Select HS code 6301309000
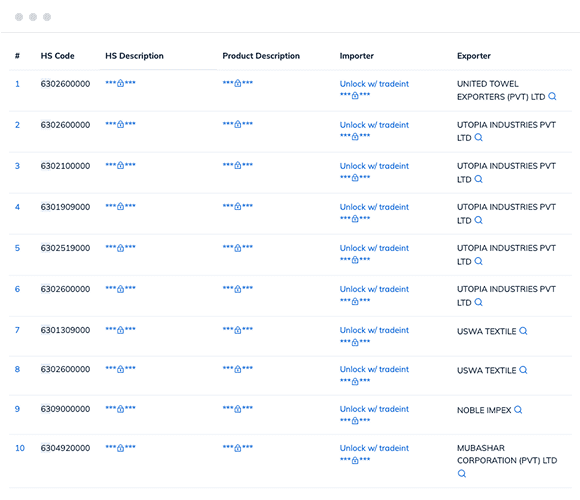Viewport: 580px width, 500px height. [x=65, y=330]
